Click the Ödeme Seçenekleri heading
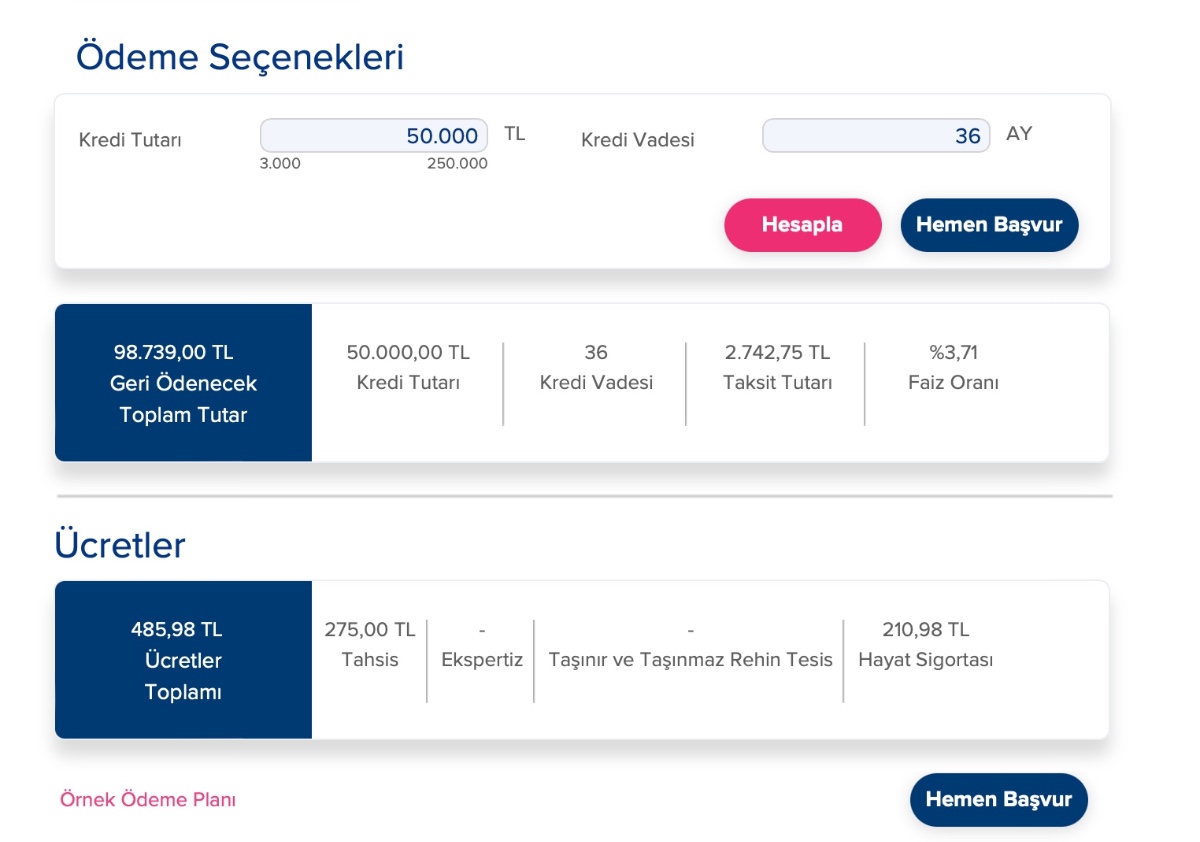This screenshot has height=842, width=1200. (x=240, y=57)
